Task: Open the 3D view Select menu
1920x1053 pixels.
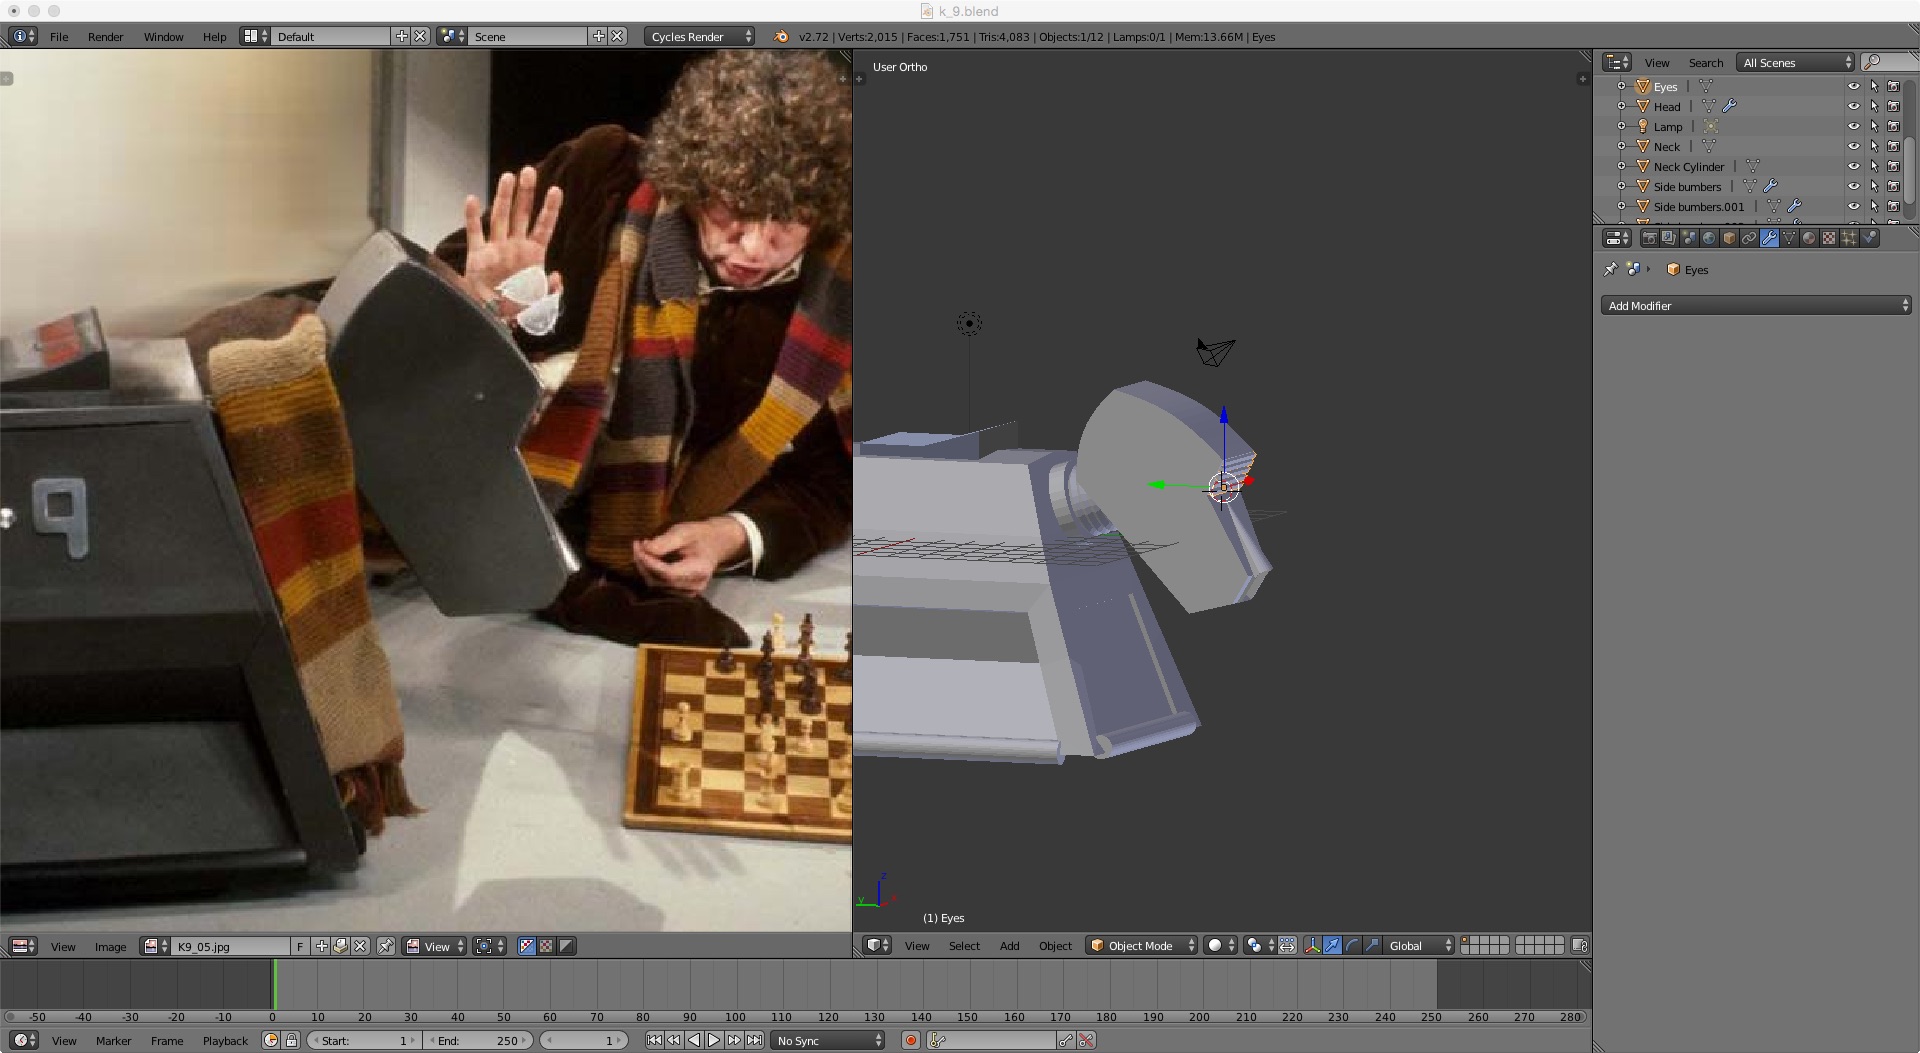Action: (964, 945)
